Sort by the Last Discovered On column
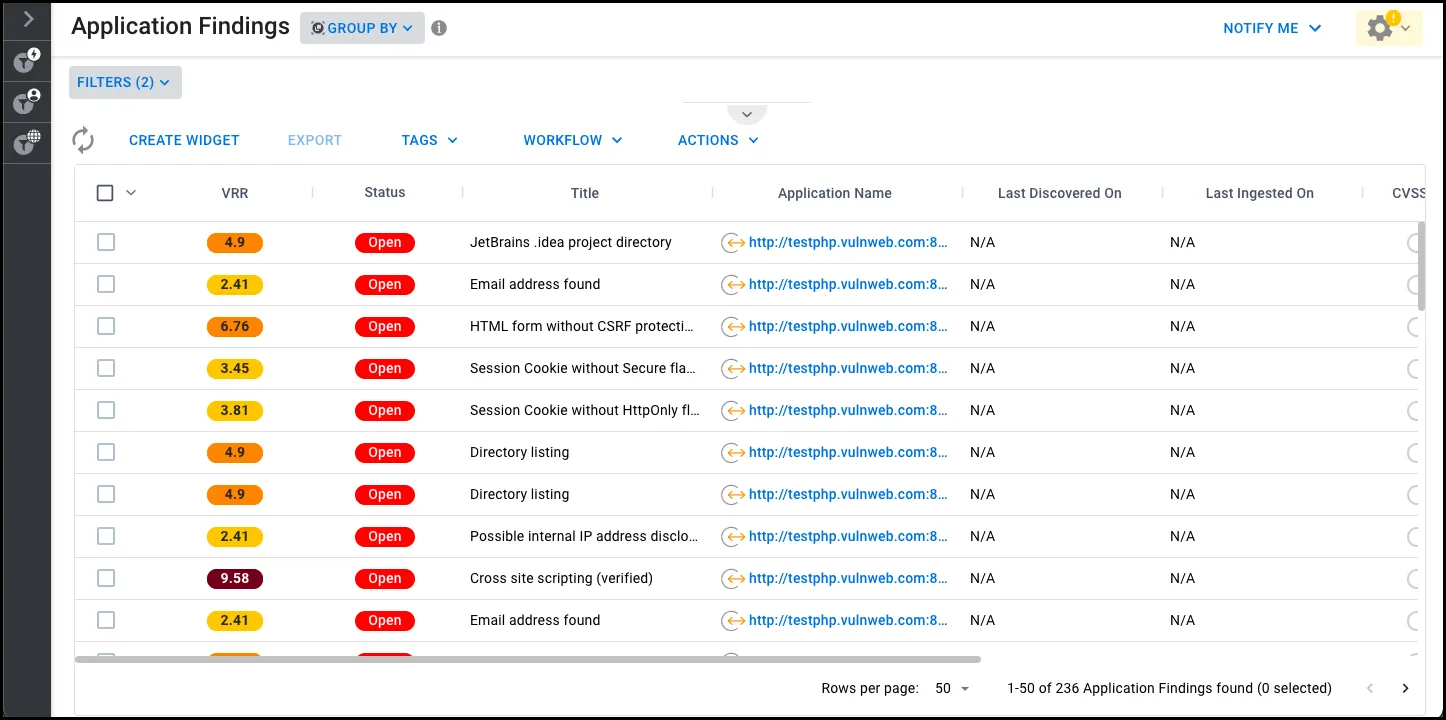The height and width of the screenshot is (720, 1446). [1060, 193]
